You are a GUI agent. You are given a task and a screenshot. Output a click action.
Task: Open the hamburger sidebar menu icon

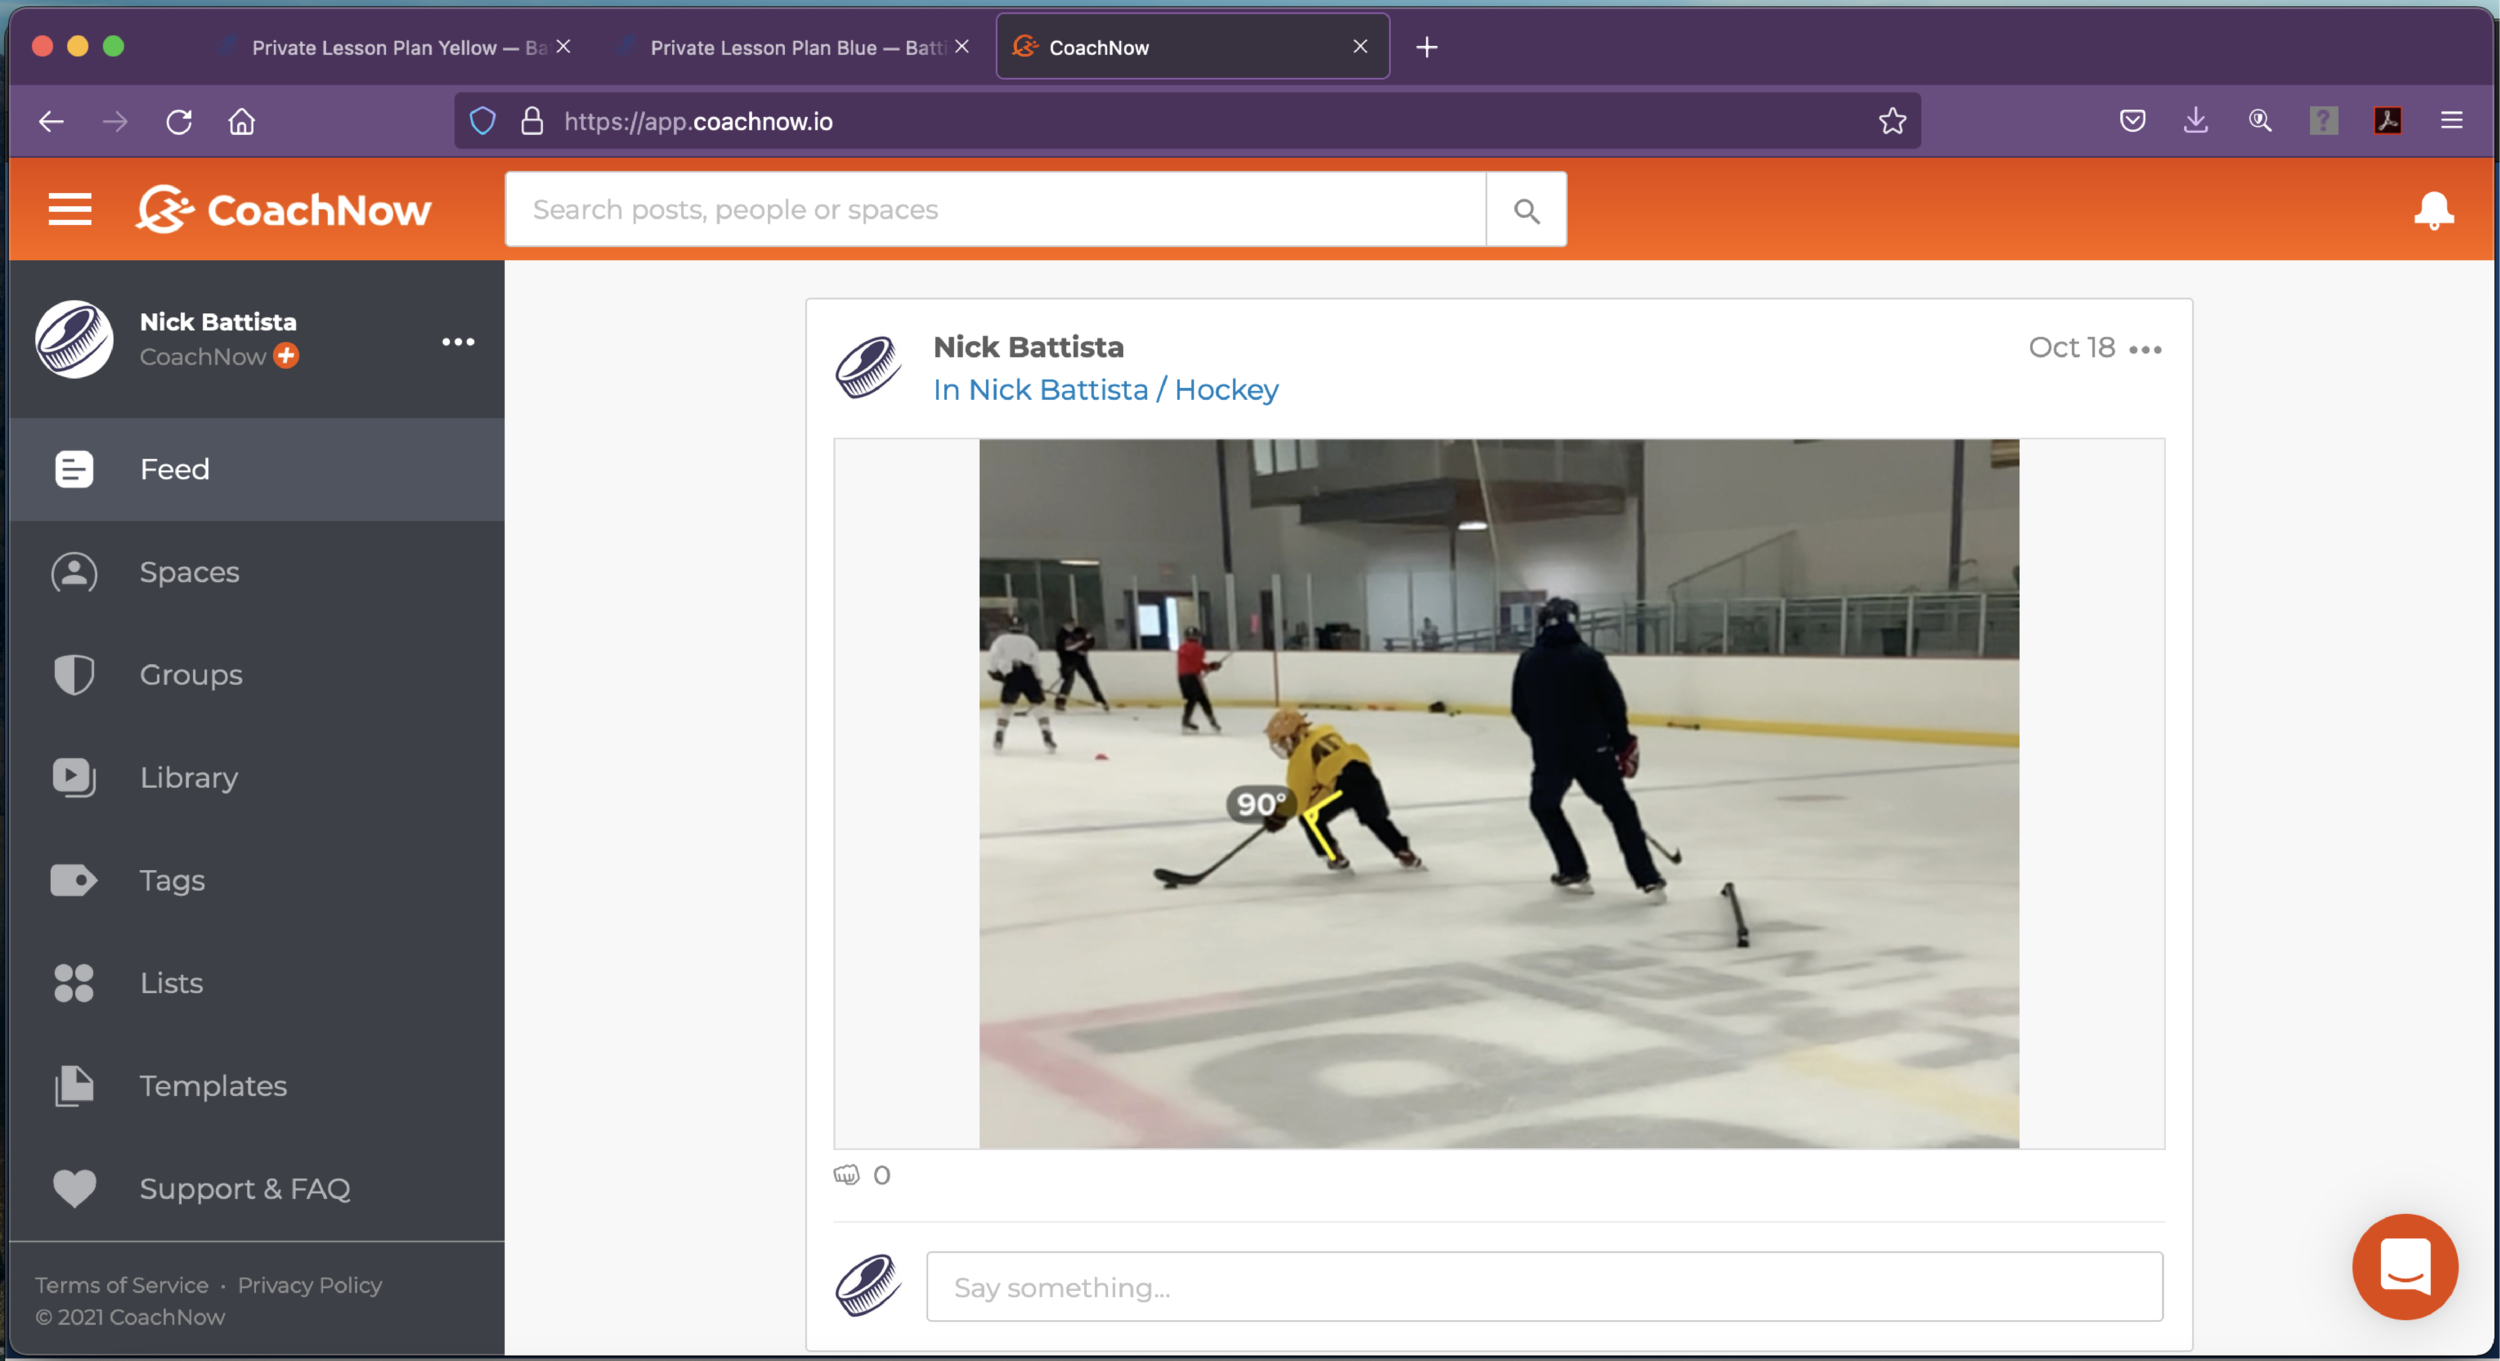click(70, 210)
